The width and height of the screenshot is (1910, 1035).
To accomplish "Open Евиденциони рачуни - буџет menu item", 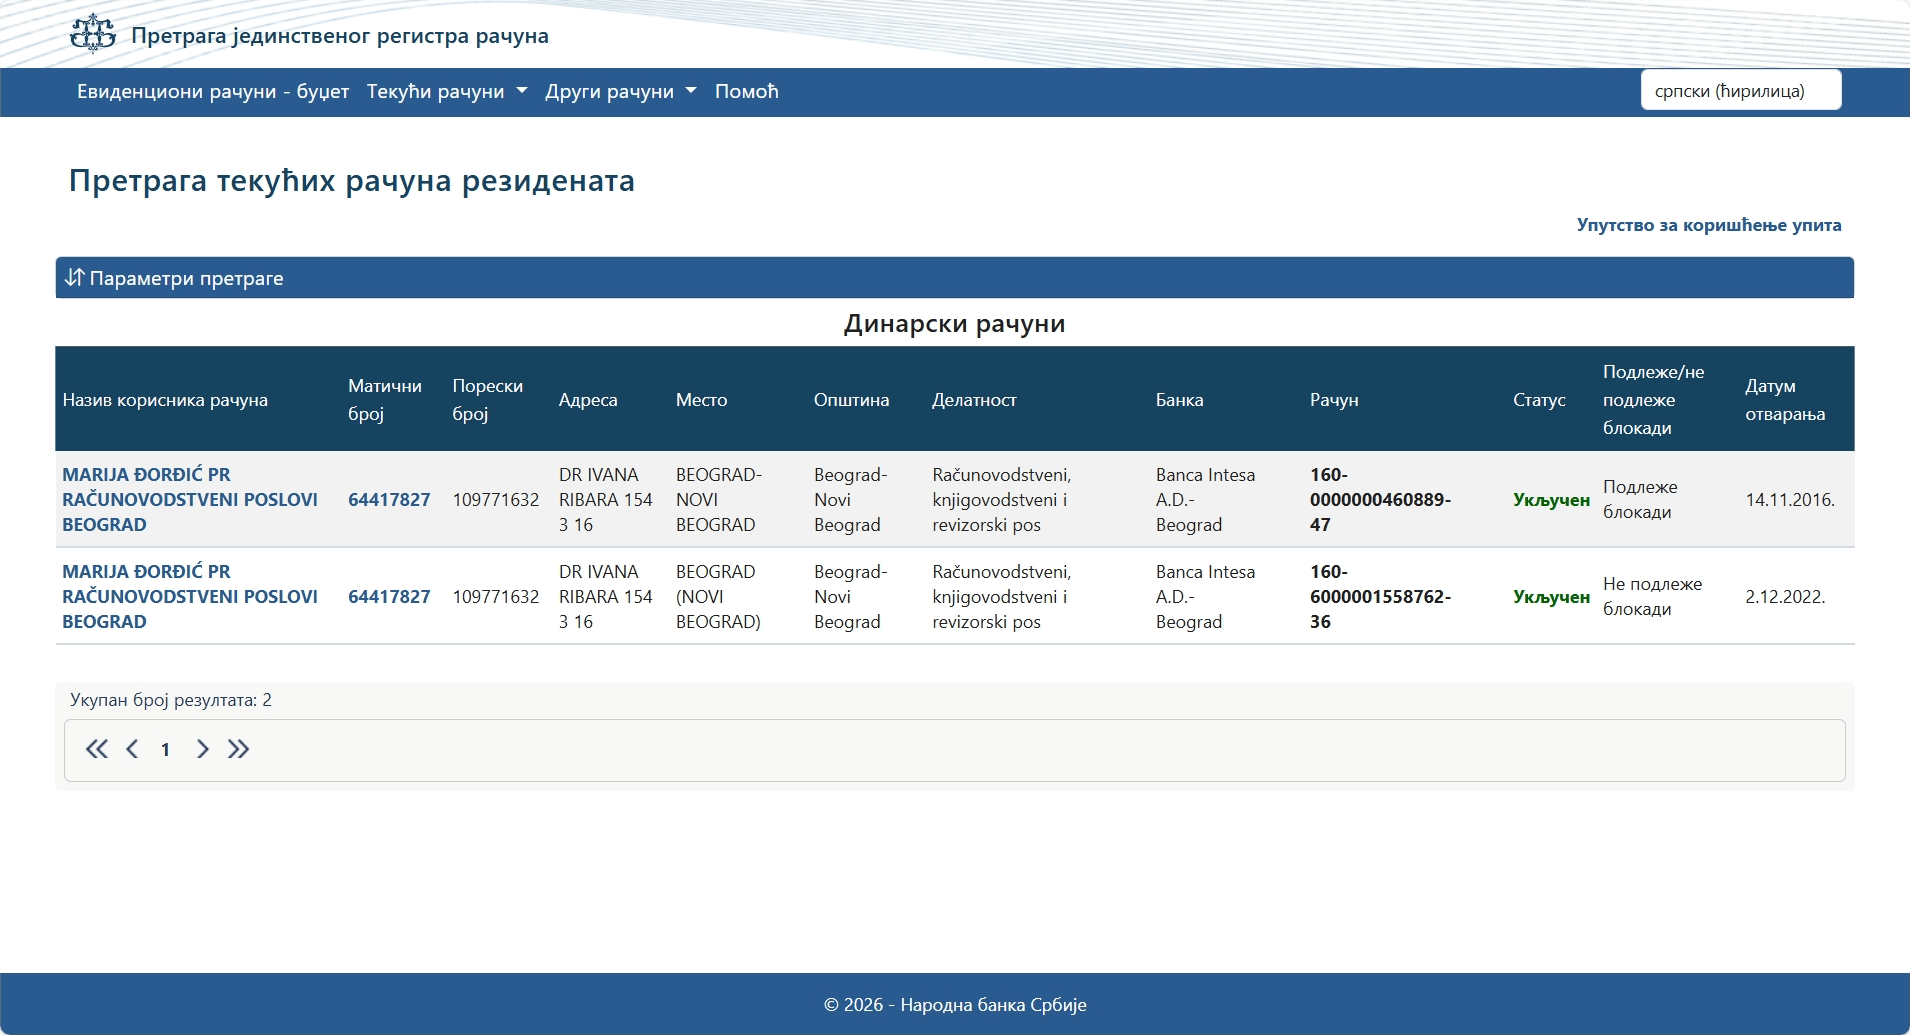I will (x=213, y=92).
